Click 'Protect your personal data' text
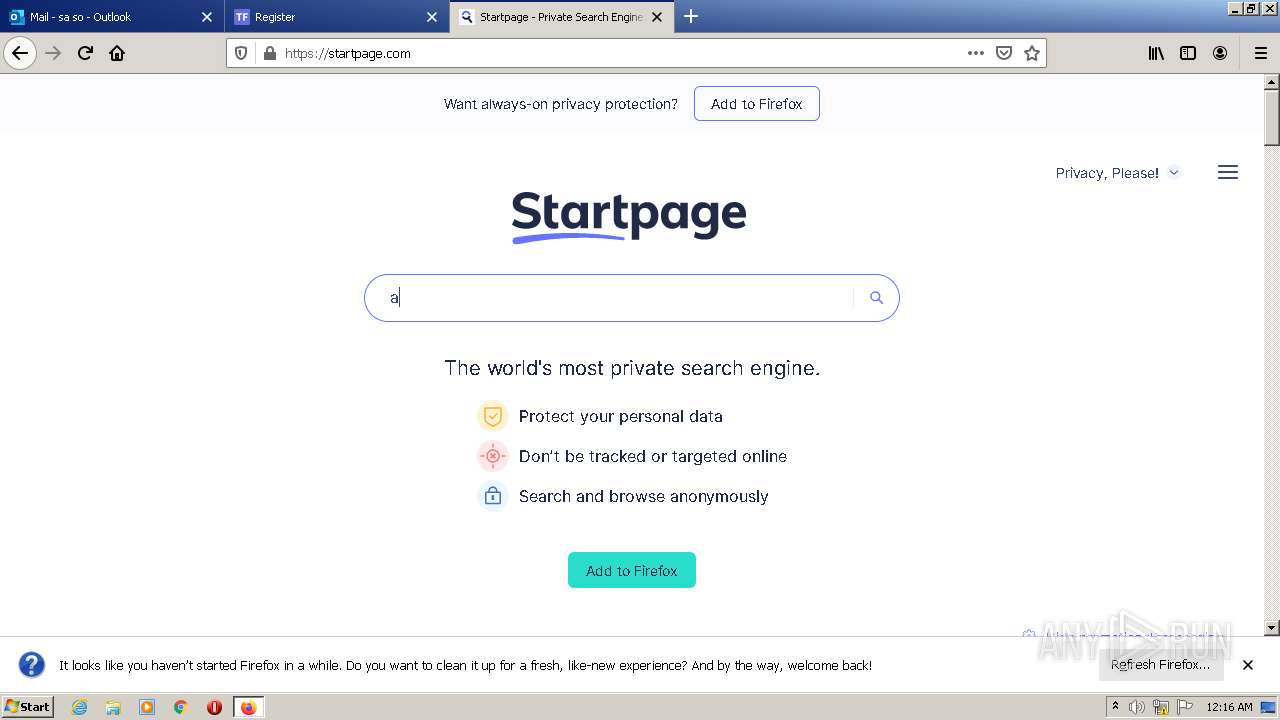The image size is (1280, 720). [x=620, y=416]
